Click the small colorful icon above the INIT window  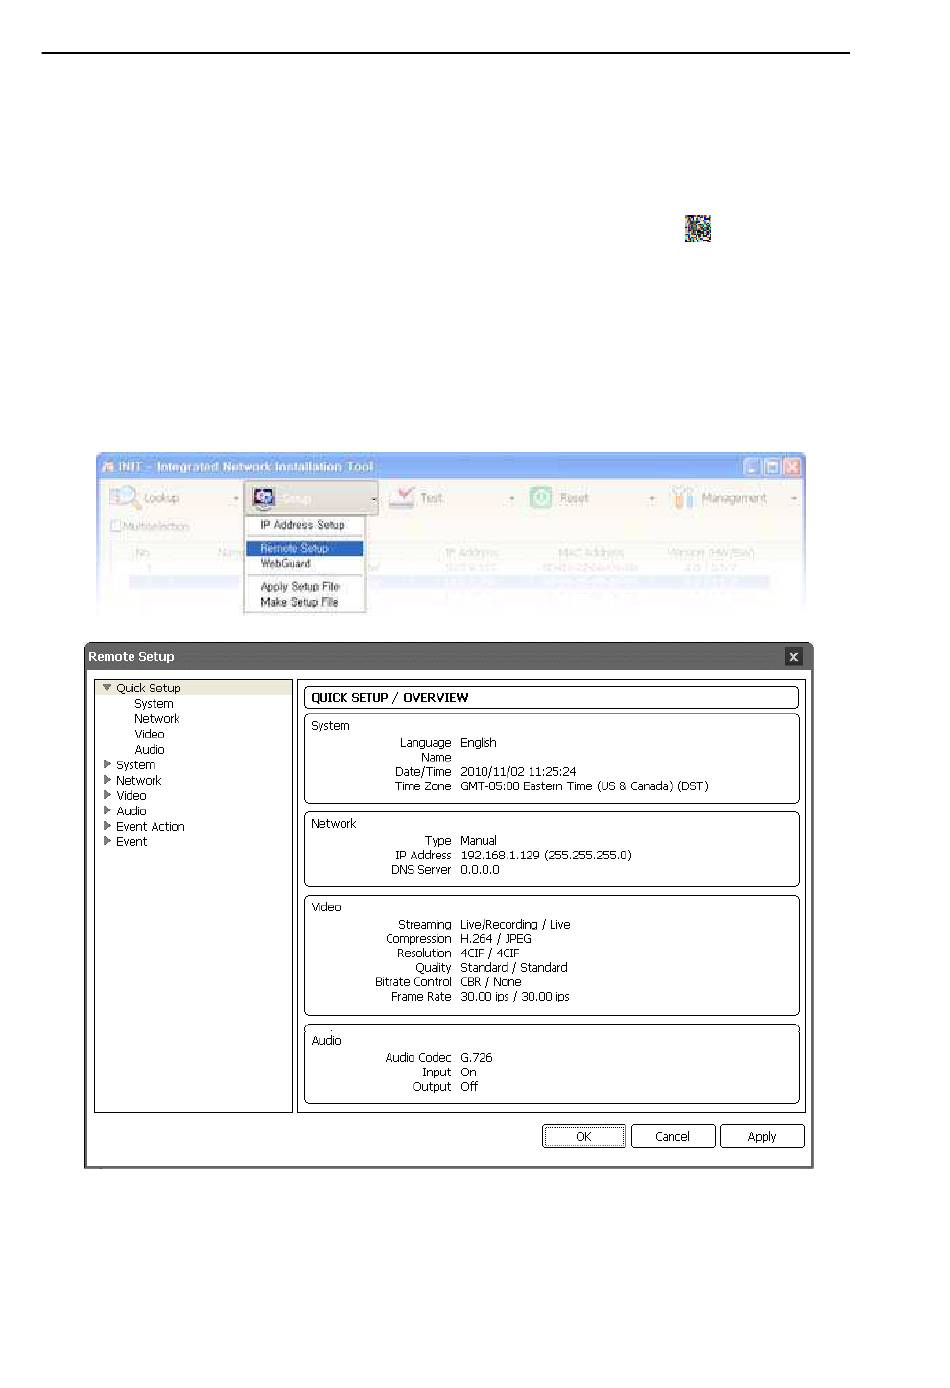pos(698,228)
